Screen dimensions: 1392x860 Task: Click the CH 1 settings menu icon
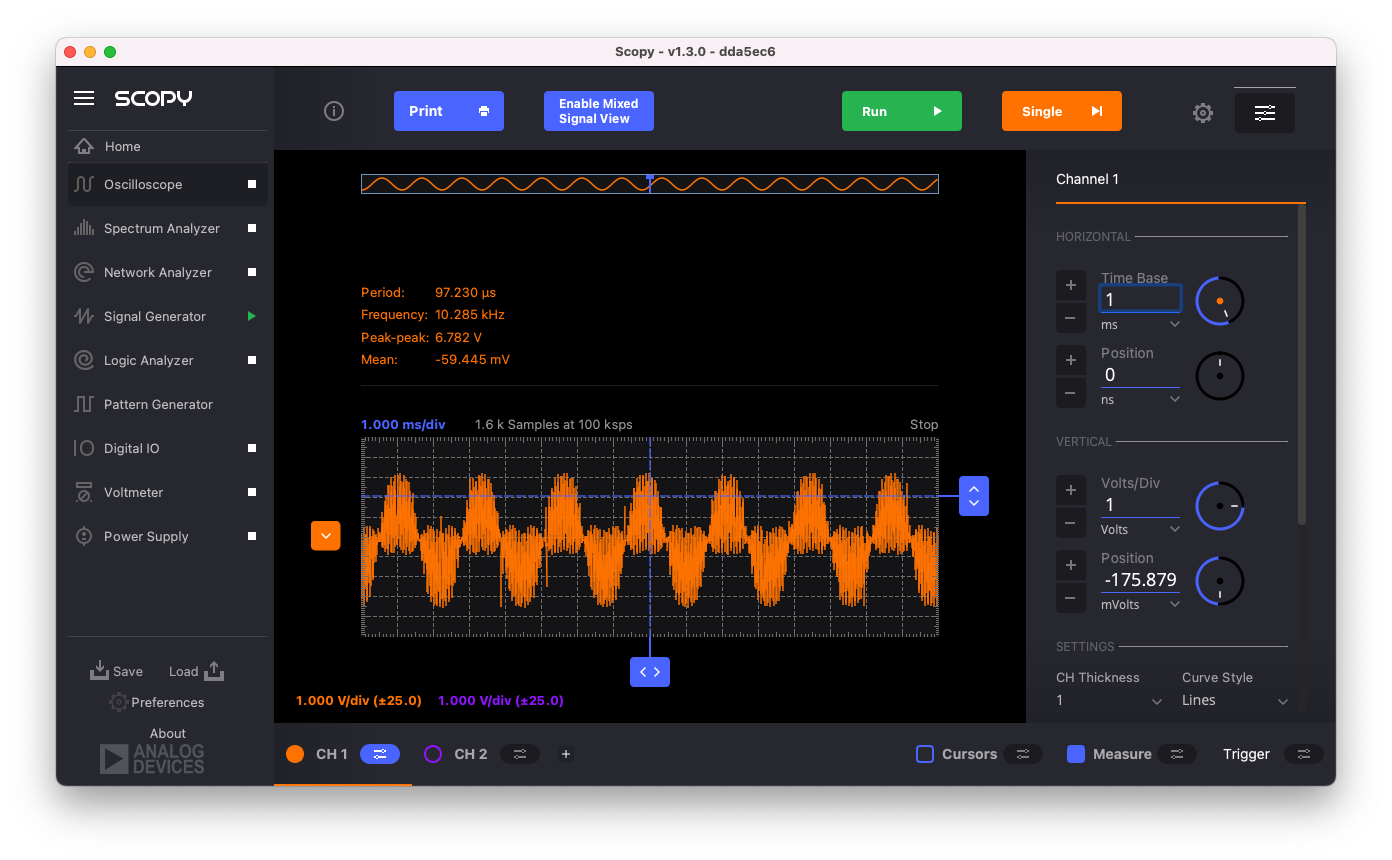click(x=380, y=754)
